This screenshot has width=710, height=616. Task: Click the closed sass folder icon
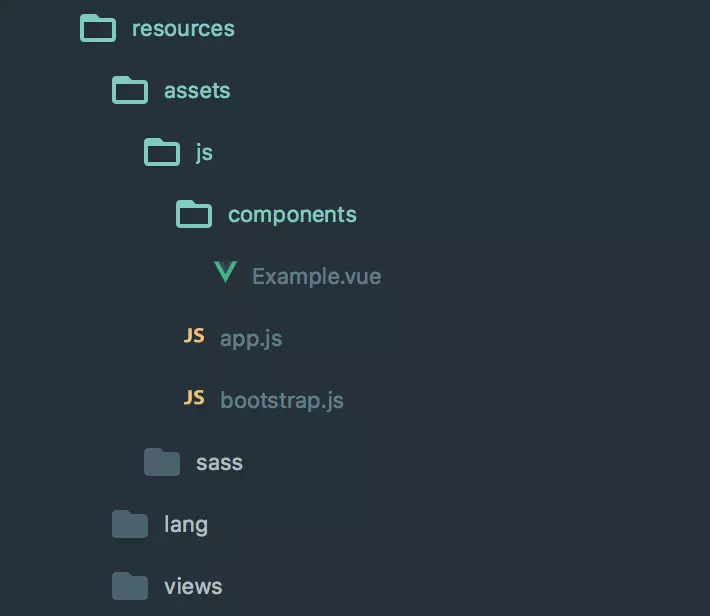click(162, 462)
